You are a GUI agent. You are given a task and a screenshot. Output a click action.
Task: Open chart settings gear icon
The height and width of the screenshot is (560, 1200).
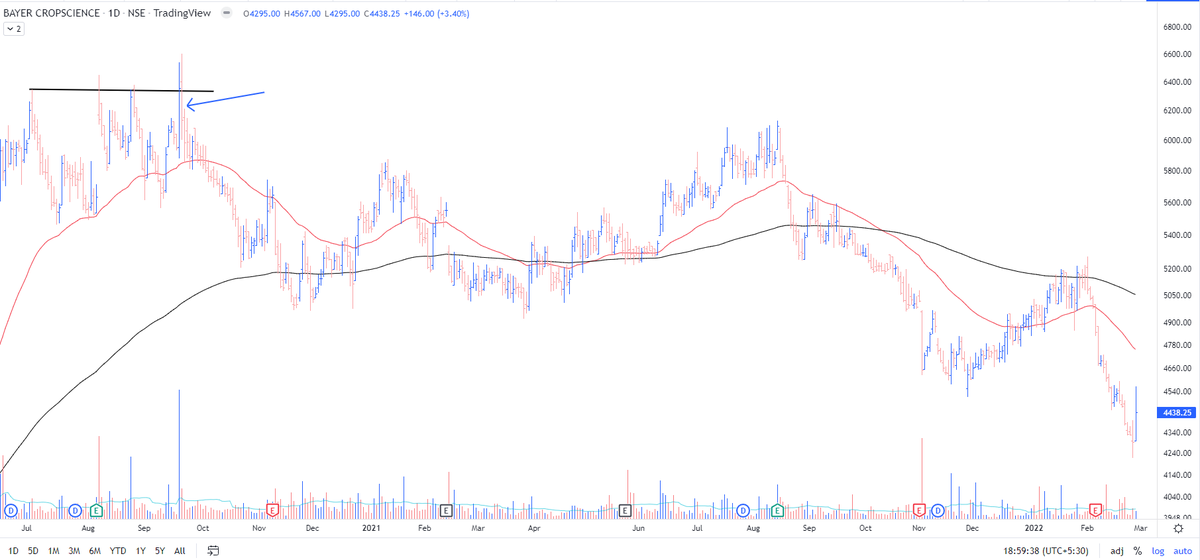tap(1178, 528)
